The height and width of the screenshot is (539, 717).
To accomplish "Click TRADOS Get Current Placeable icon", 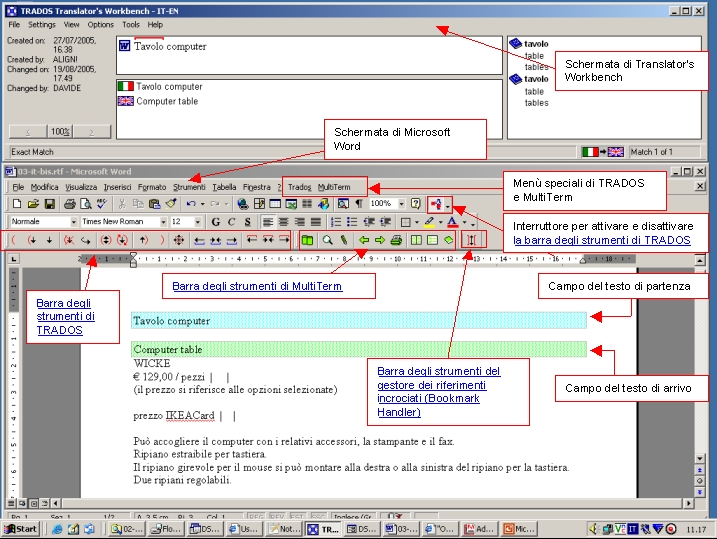I will pyautogui.click(x=215, y=240).
